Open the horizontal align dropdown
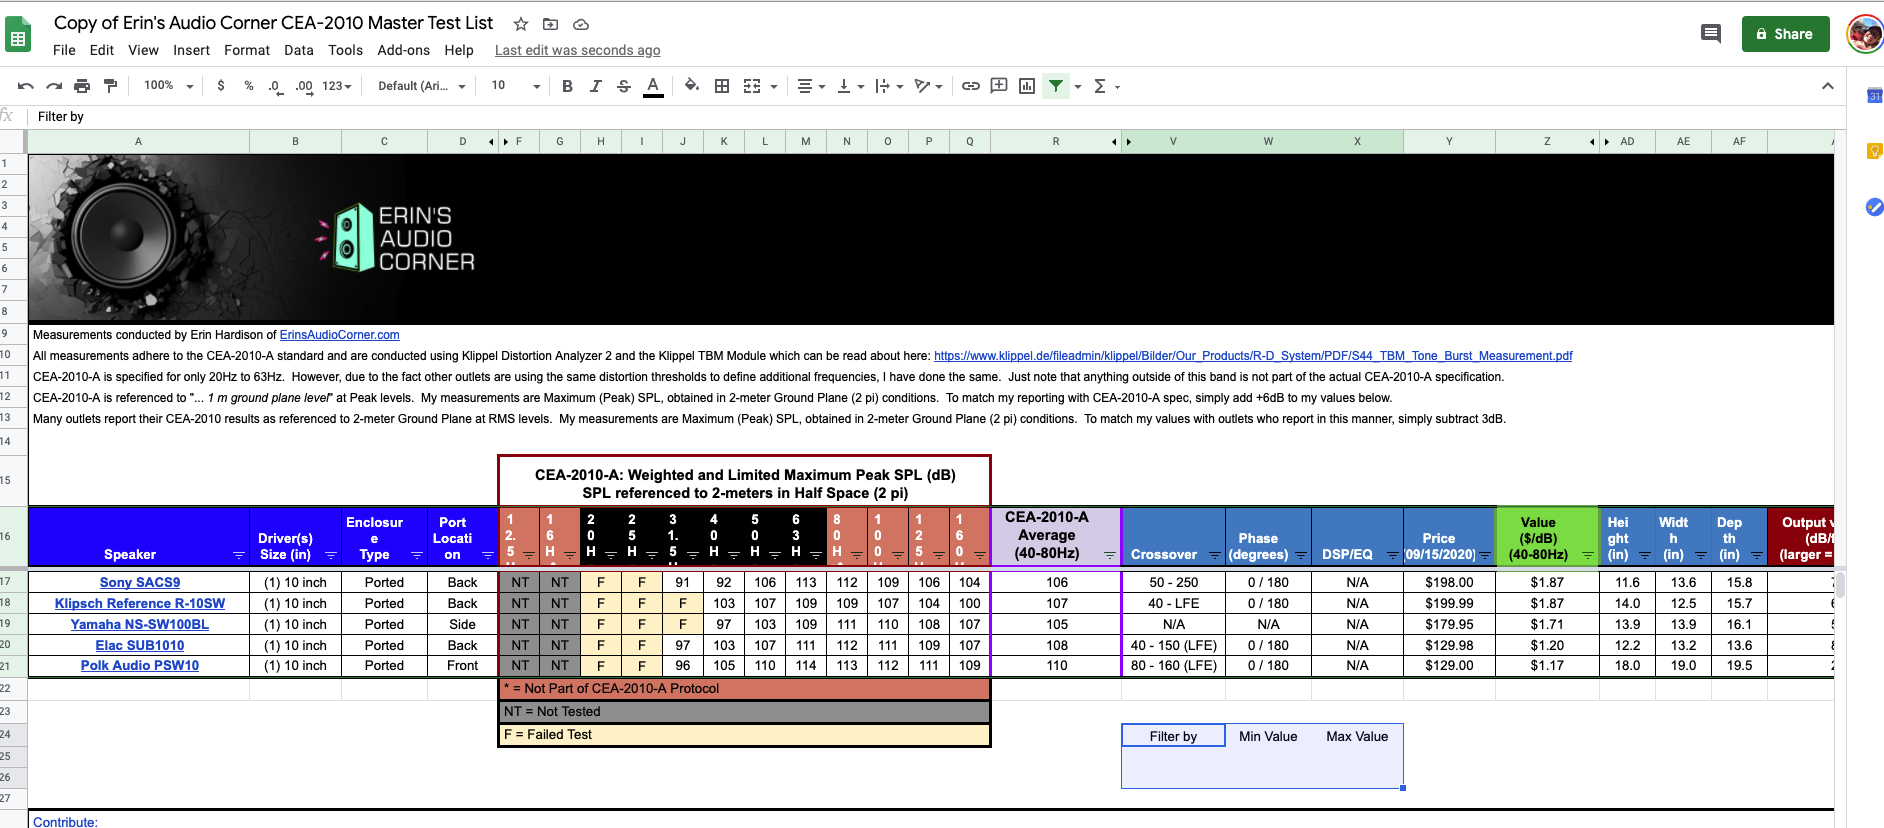Image resolution: width=1884 pixels, height=828 pixels. [x=811, y=86]
